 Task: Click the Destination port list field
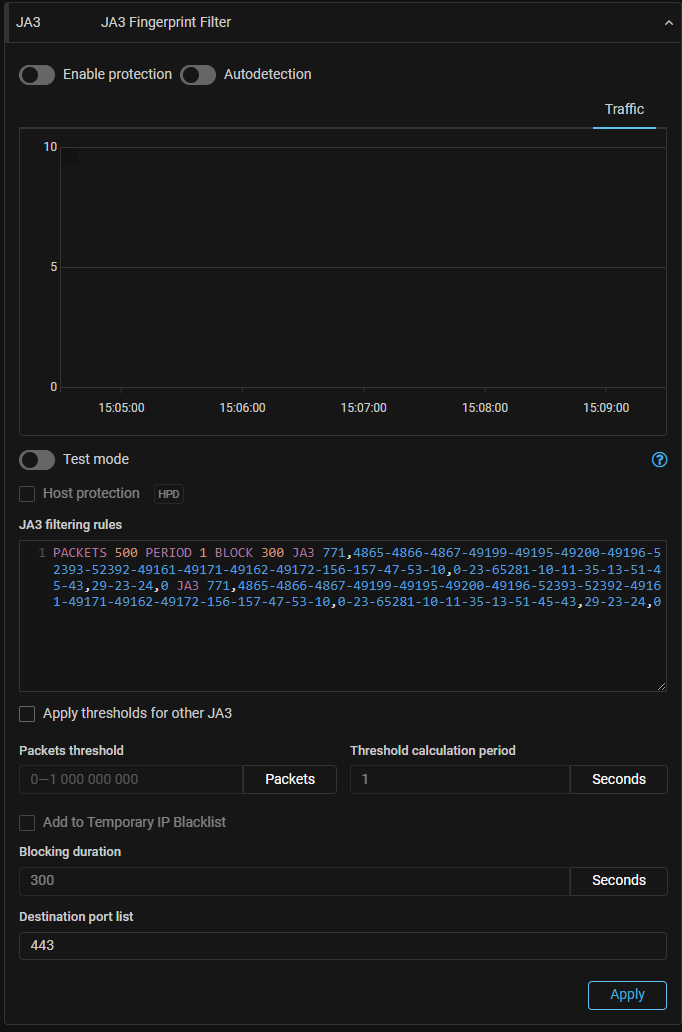pos(342,946)
